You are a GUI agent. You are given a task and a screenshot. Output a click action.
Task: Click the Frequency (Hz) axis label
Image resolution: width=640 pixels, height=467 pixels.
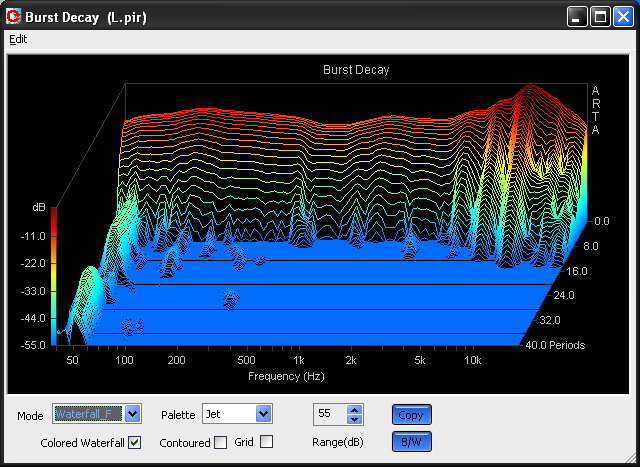click(286, 376)
